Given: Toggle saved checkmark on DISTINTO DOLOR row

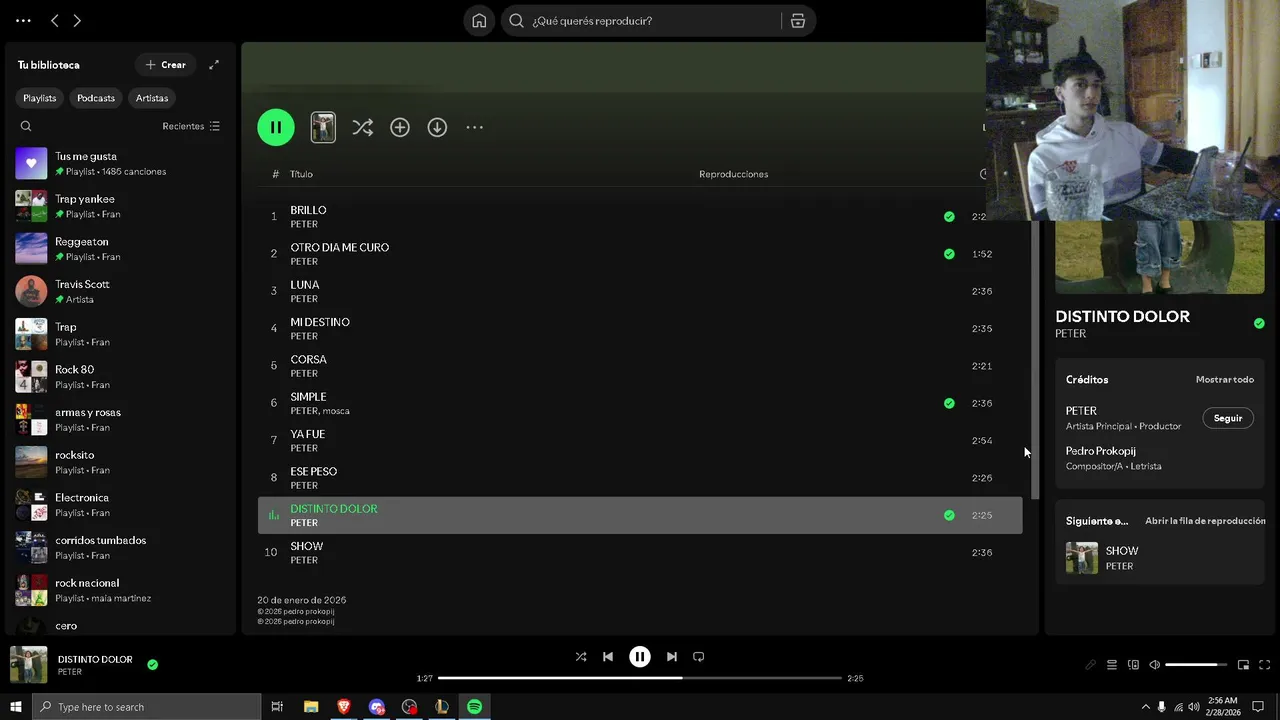Looking at the screenshot, I should coord(949,515).
